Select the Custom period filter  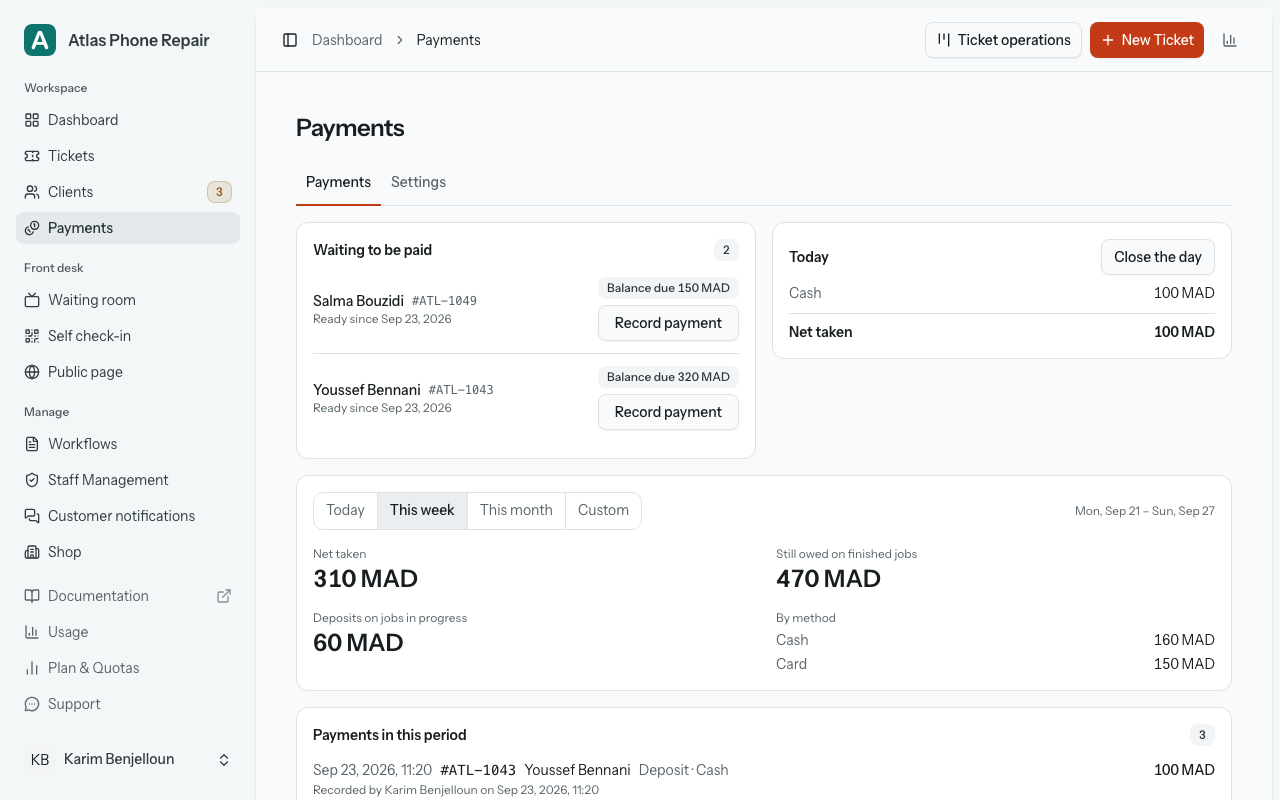[603, 510]
